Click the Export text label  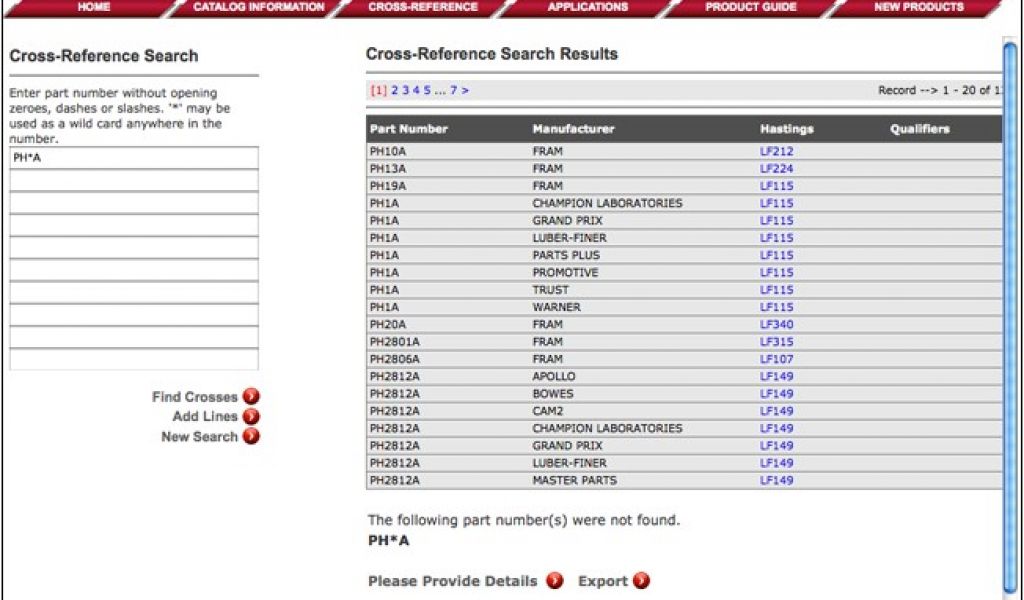coord(603,581)
